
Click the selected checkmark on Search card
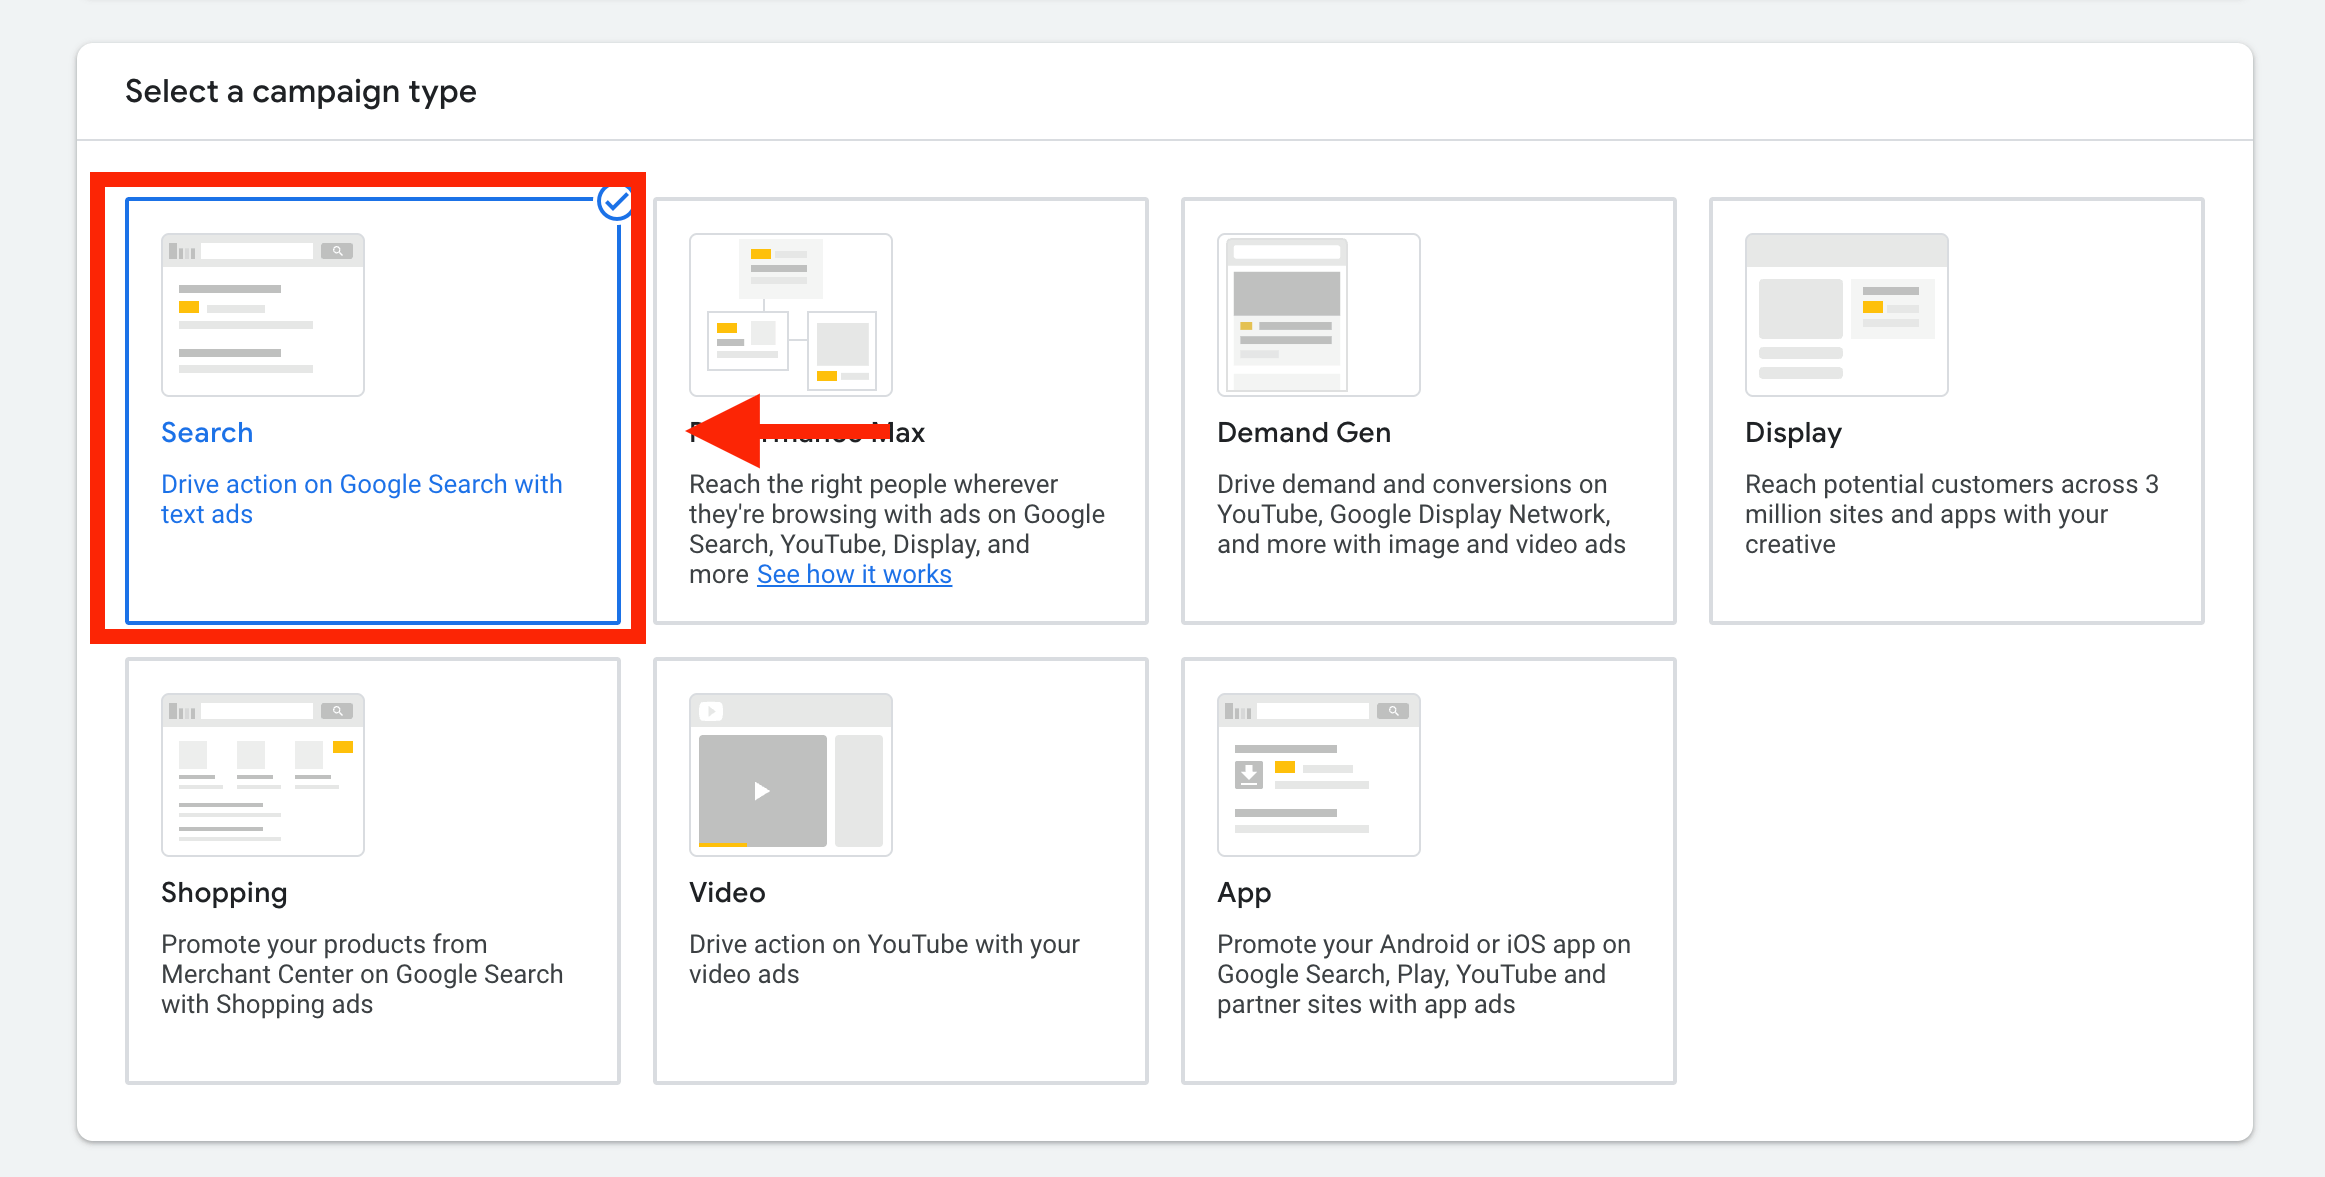[615, 203]
